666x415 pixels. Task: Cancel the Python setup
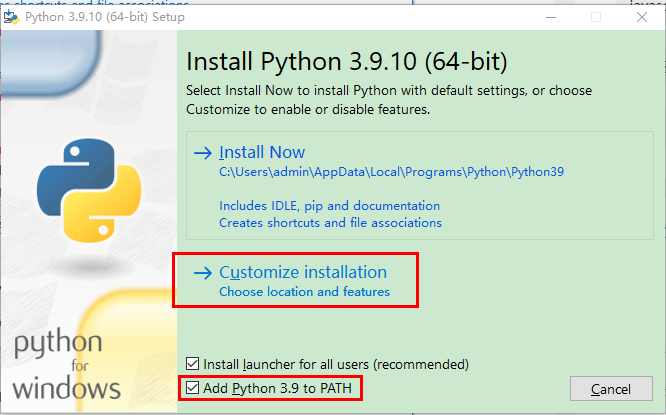point(611,389)
